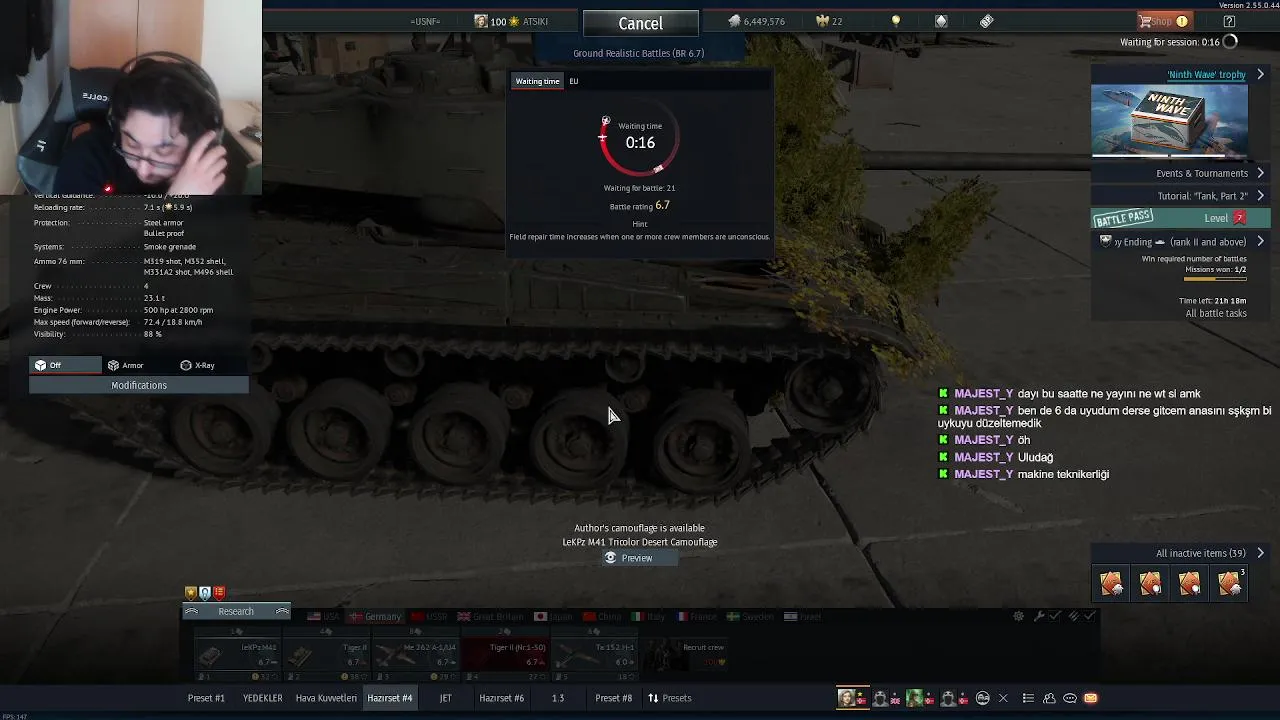
Task: Select the EU server tab
Action: tap(573, 81)
